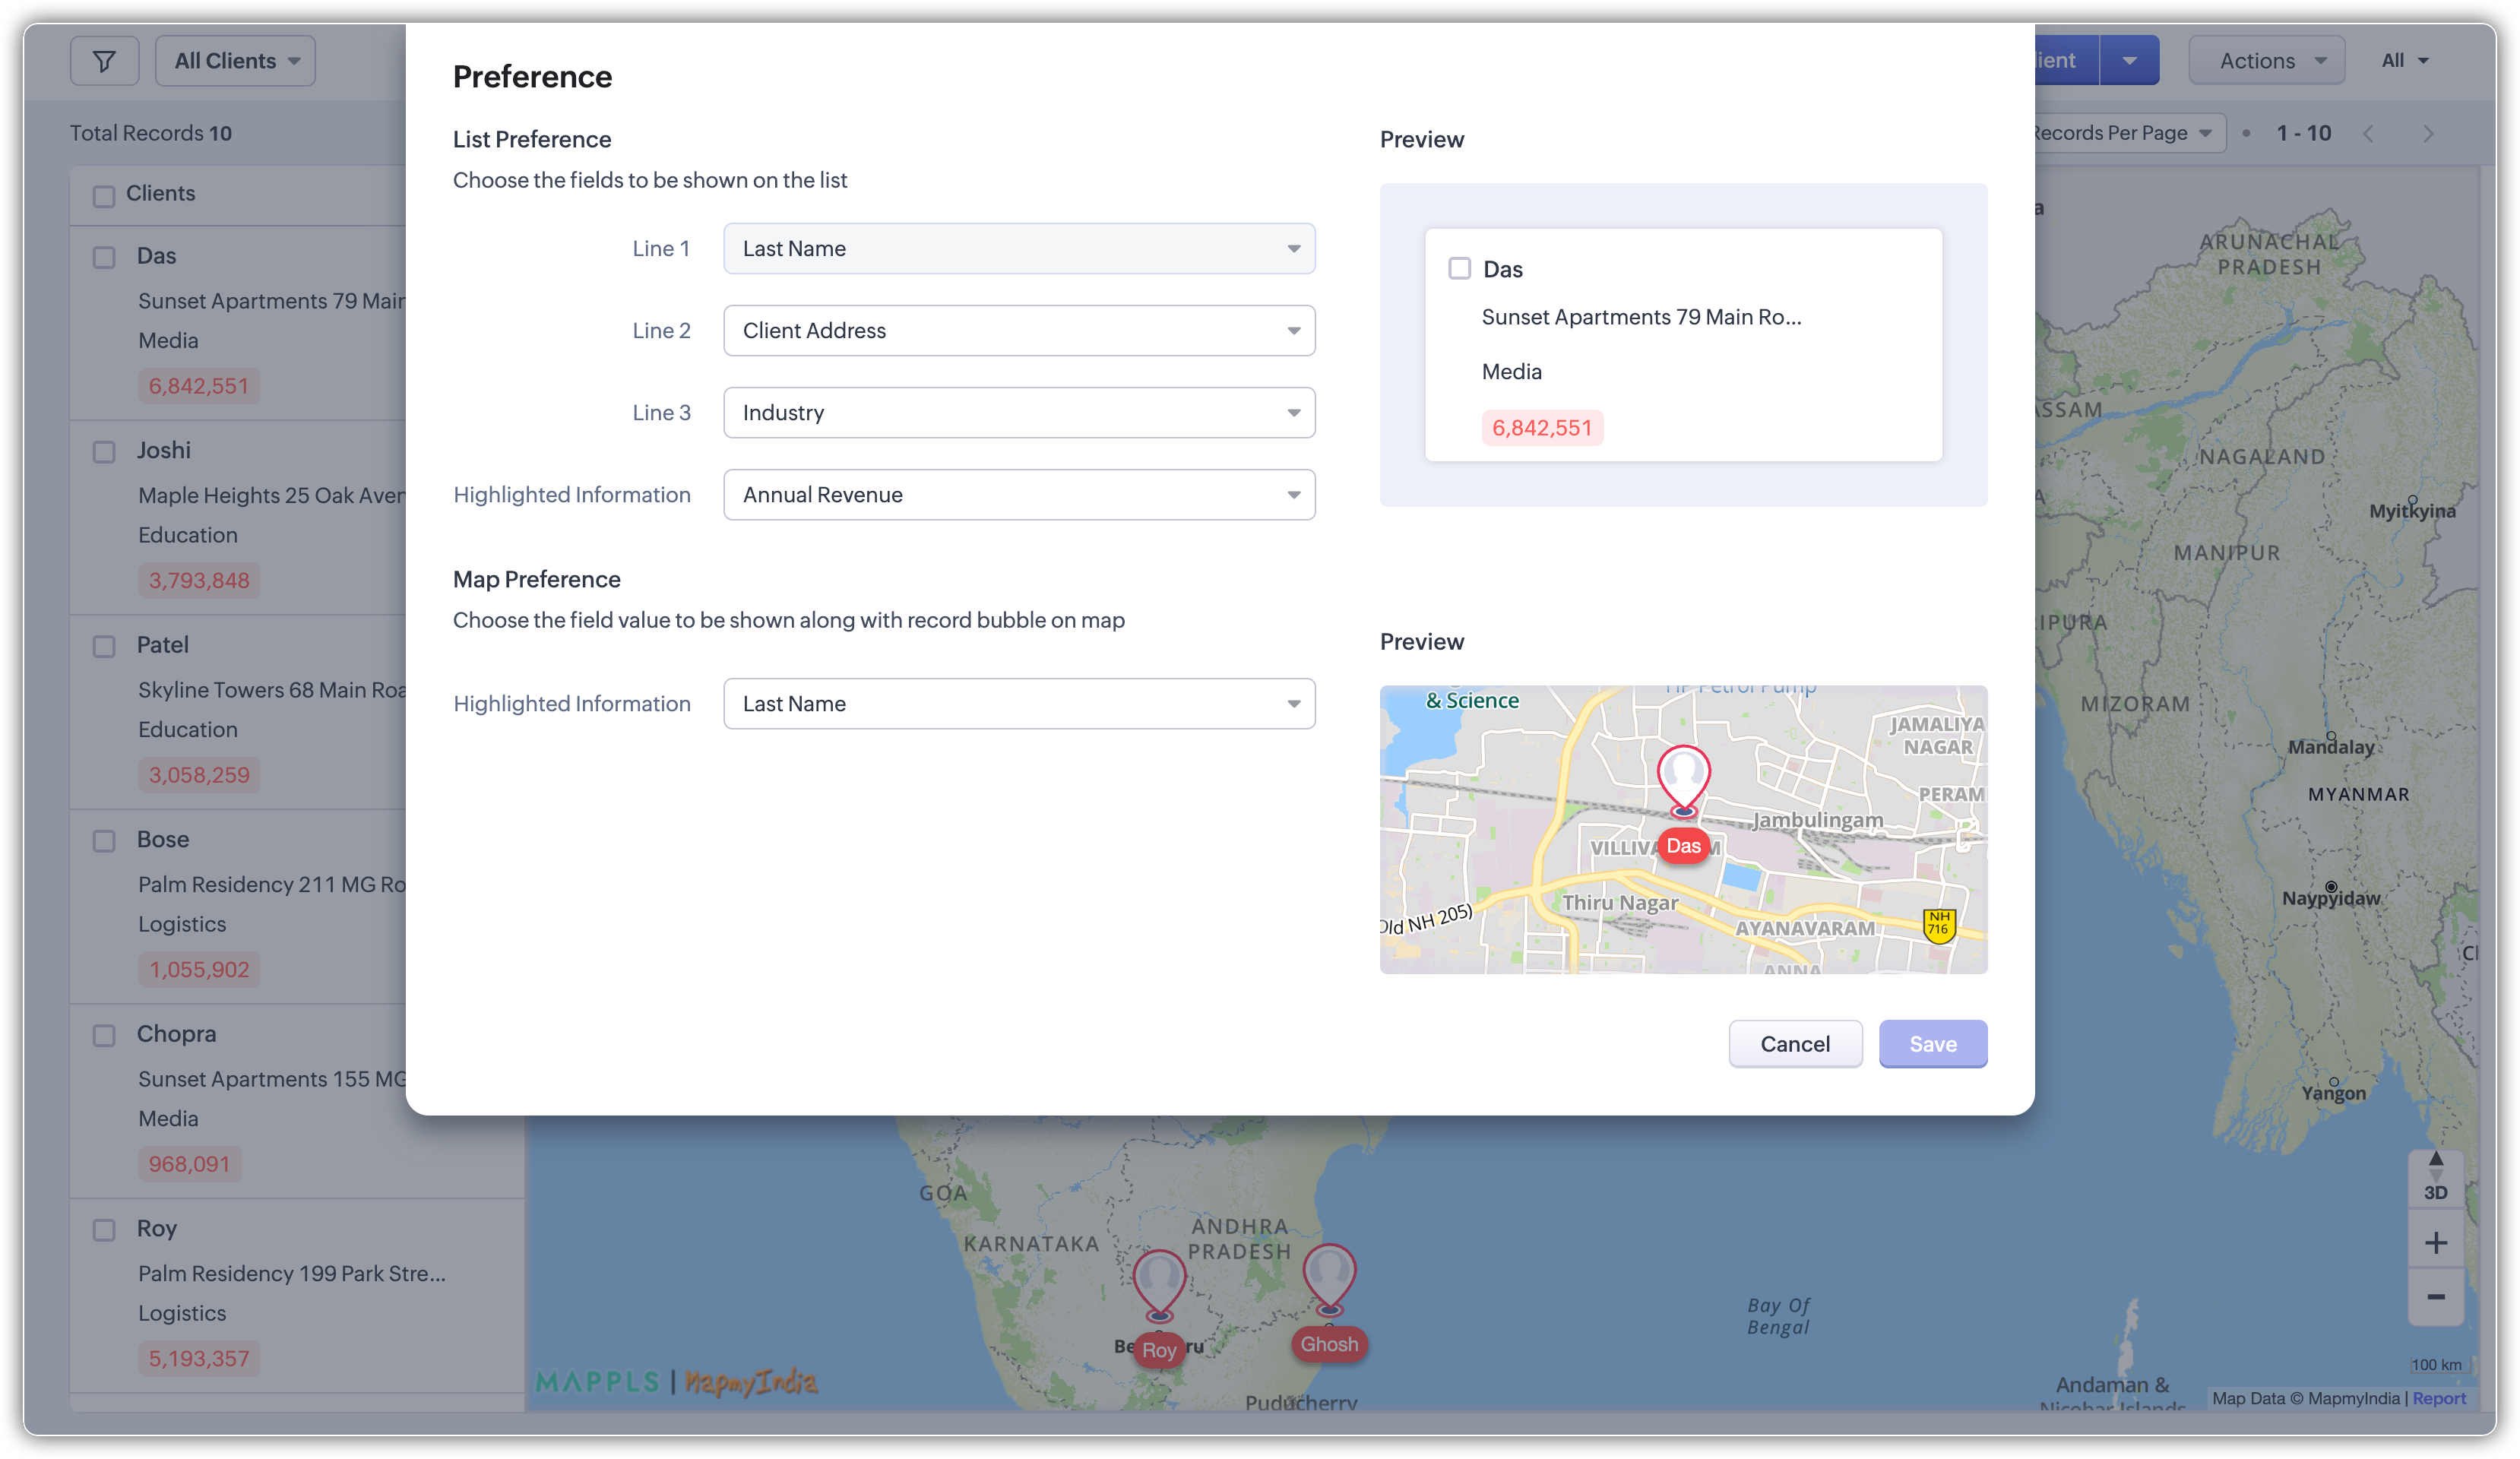Click the filter funnel icon

(x=104, y=61)
